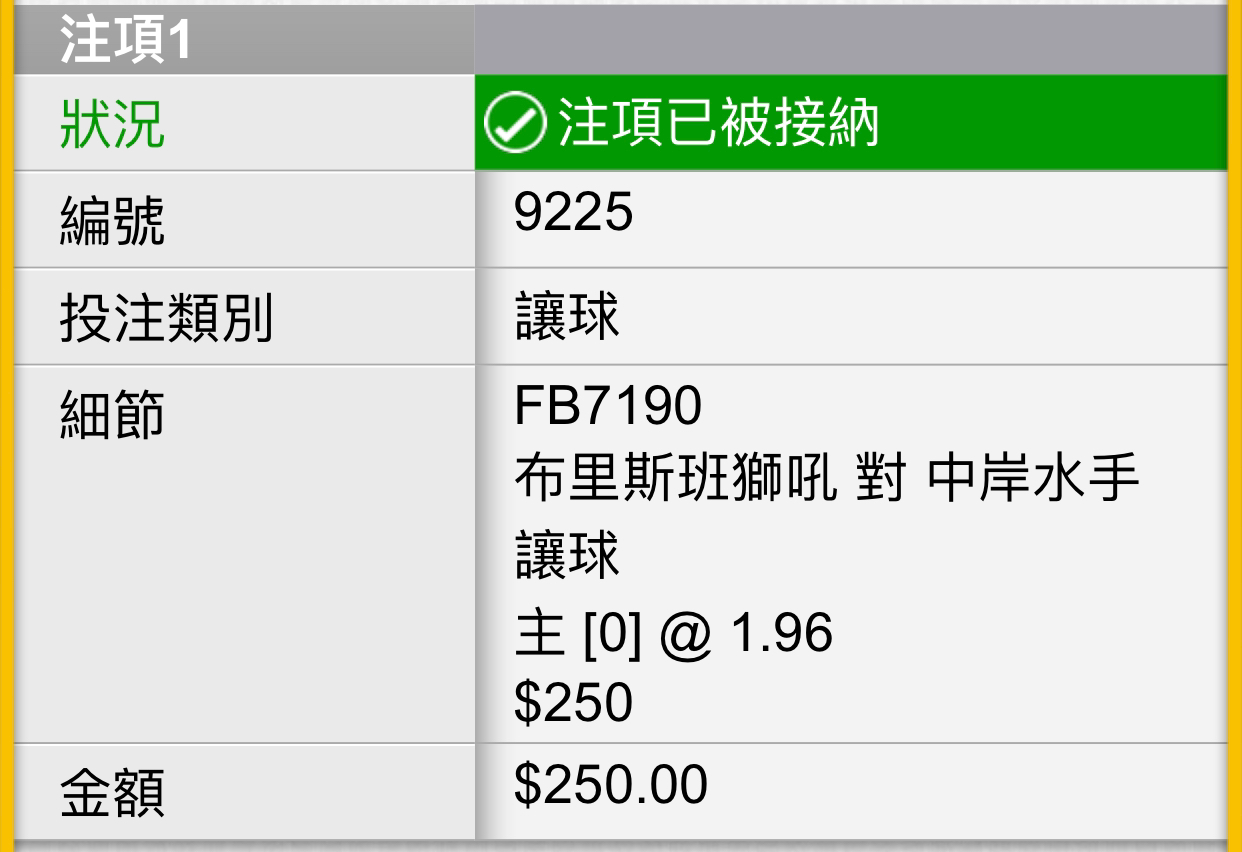1242x852 pixels.
Task: Click the odds line 主 [0] @ 1.96
Action: [673, 634]
